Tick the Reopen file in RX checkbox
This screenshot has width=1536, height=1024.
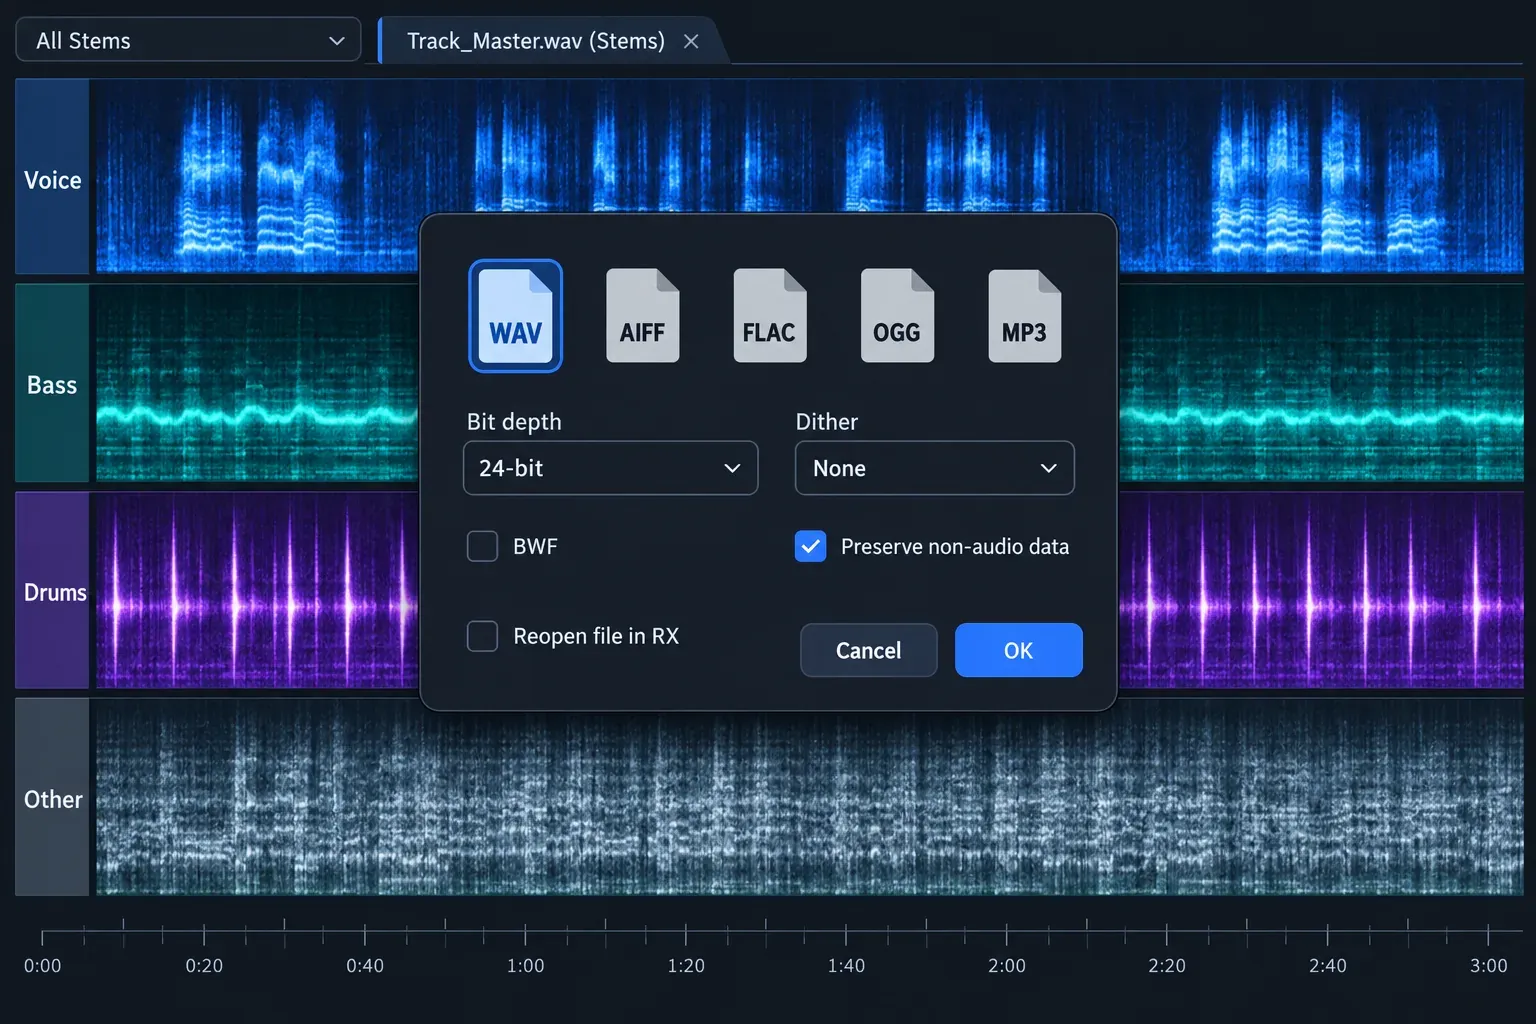click(x=483, y=636)
